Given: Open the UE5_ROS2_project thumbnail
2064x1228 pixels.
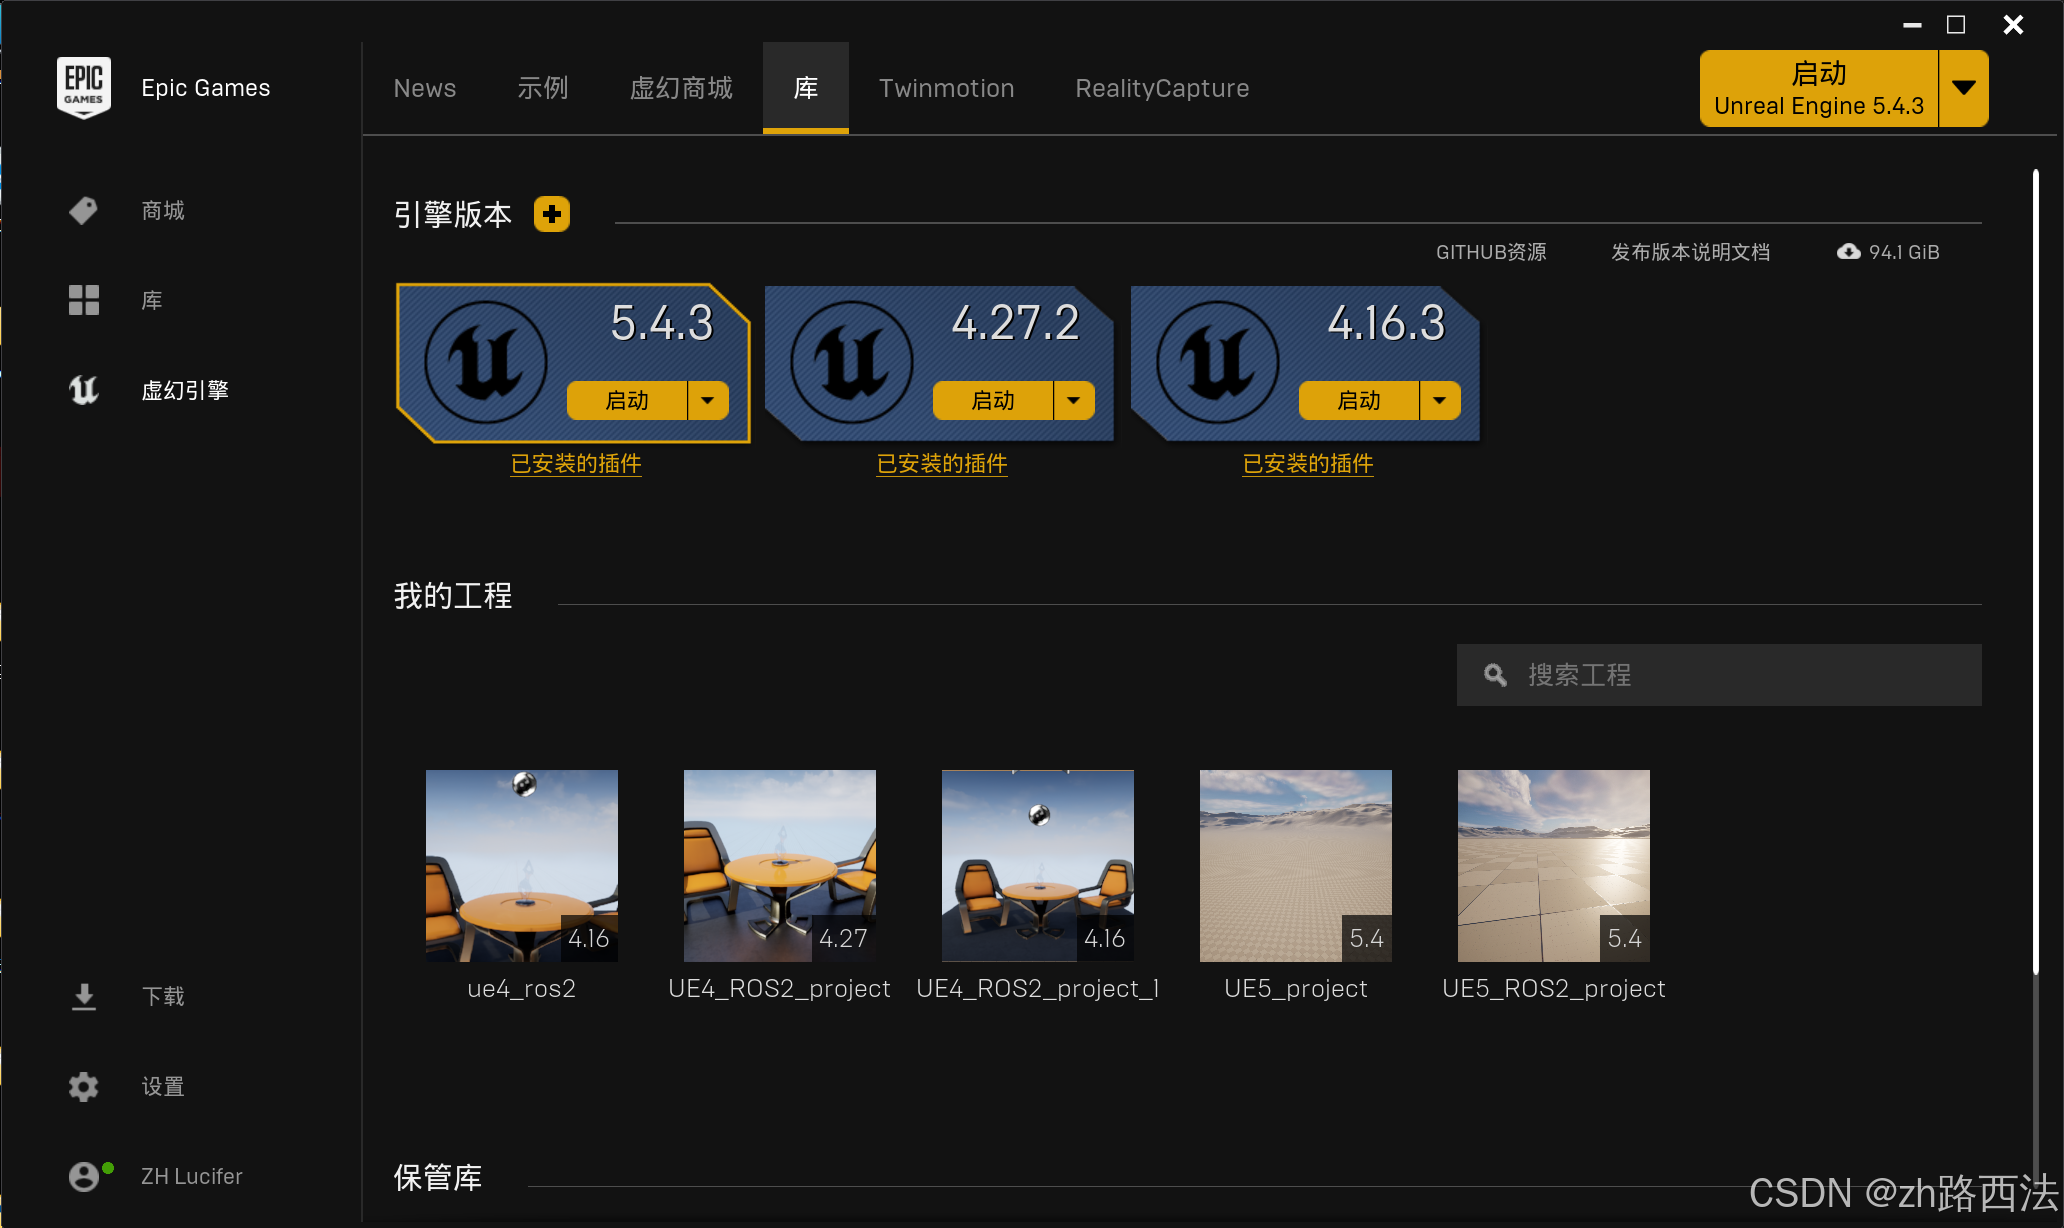Looking at the screenshot, I should point(1554,866).
